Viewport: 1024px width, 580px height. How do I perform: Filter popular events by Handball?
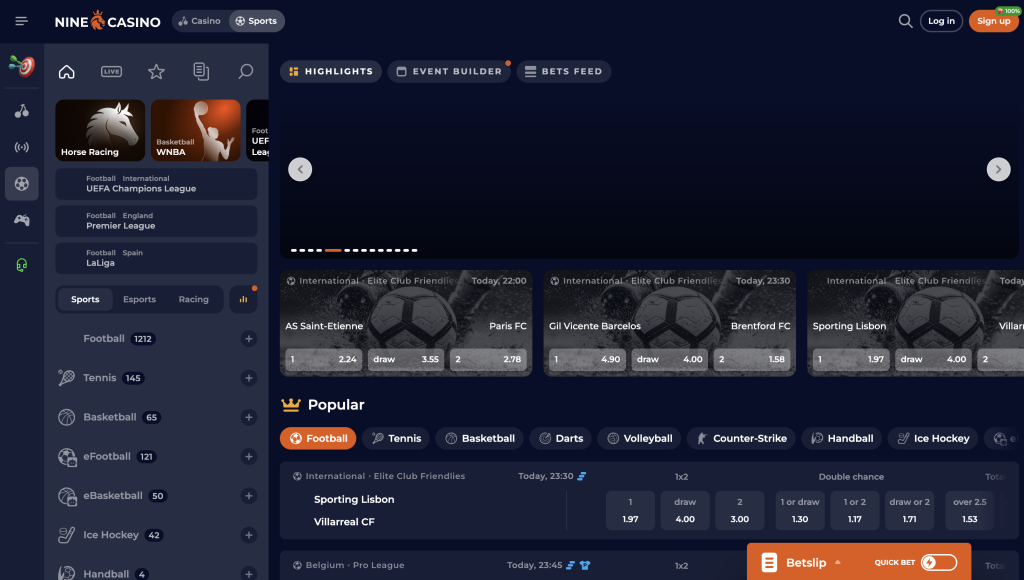(x=842, y=438)
